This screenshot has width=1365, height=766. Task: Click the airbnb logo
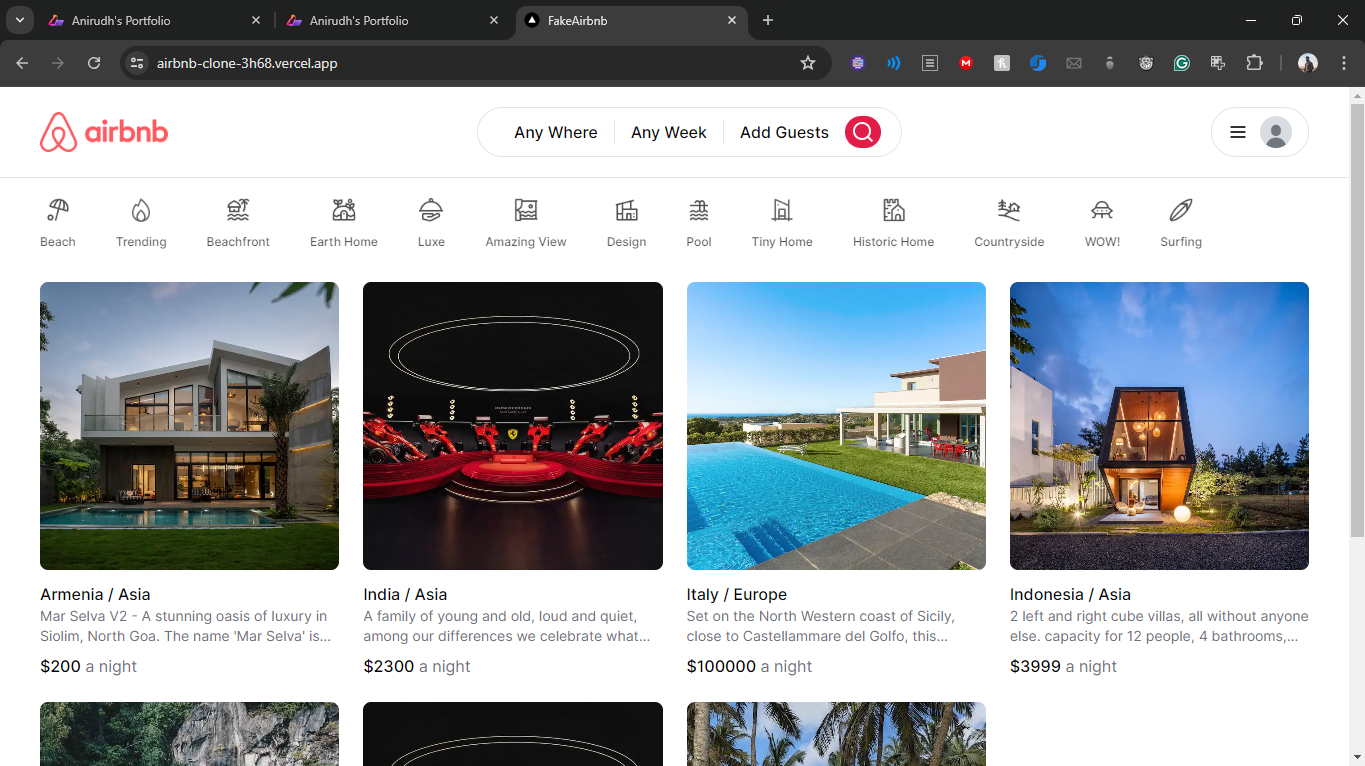104,132
